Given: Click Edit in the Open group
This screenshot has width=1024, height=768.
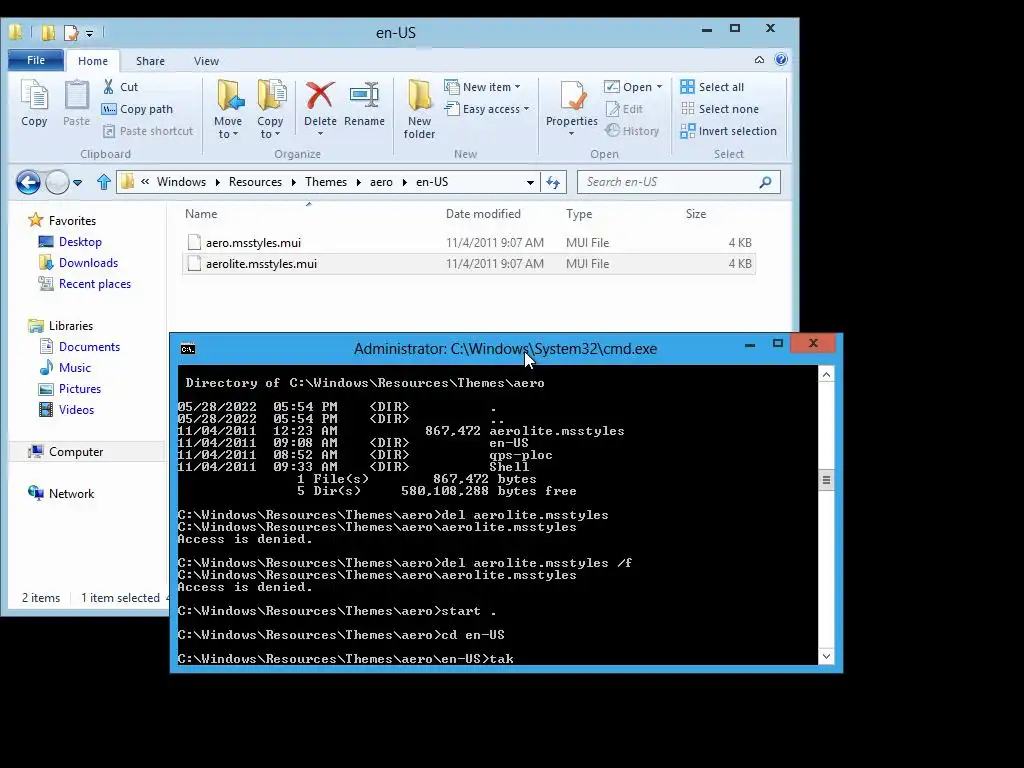Looking at the screenshot, I should [624, 109].
